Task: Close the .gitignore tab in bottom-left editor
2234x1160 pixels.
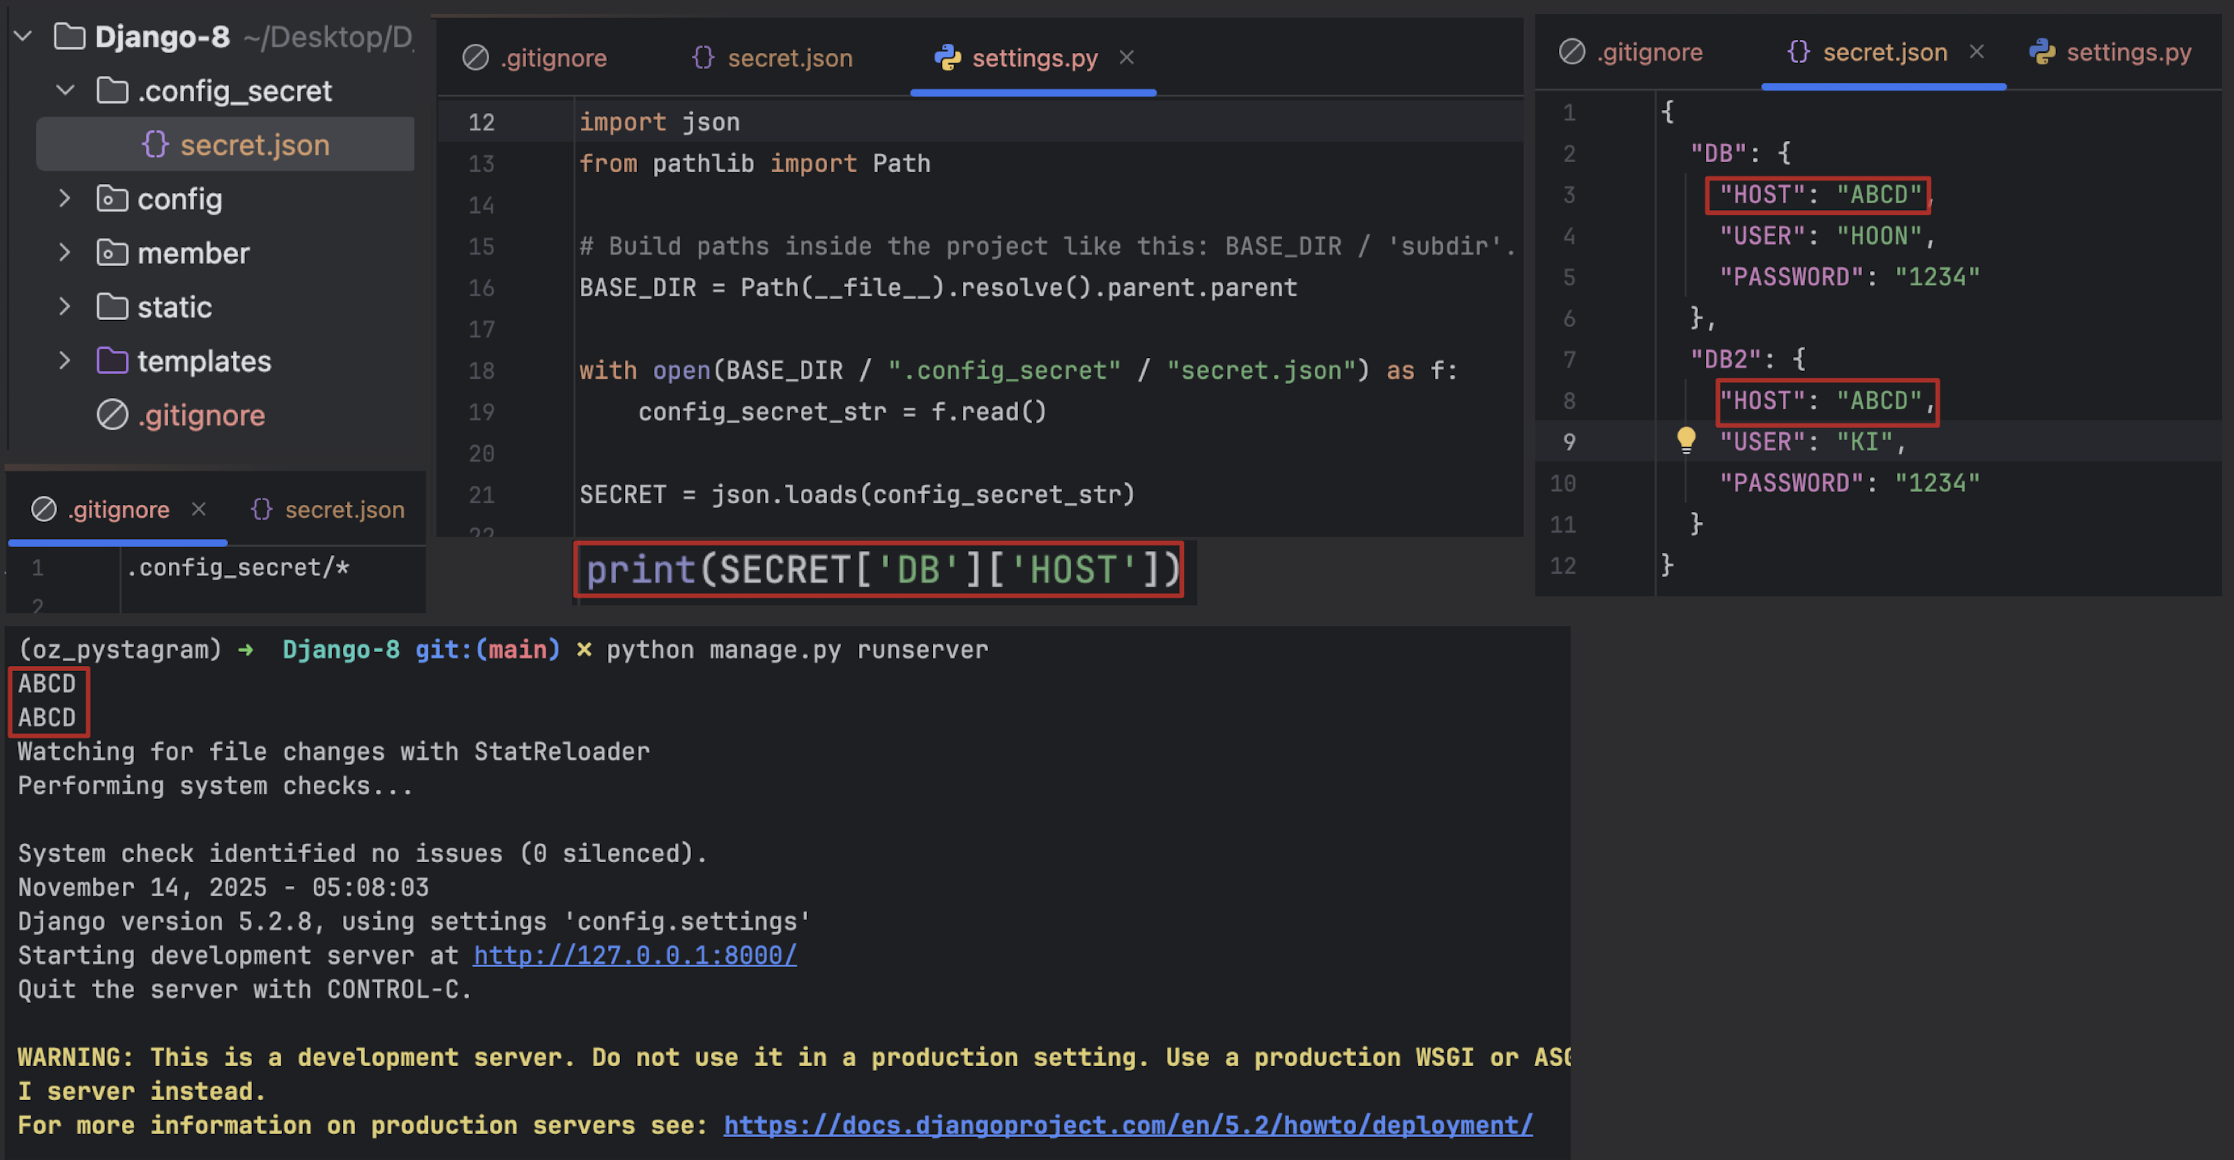Action: [199, 510]
